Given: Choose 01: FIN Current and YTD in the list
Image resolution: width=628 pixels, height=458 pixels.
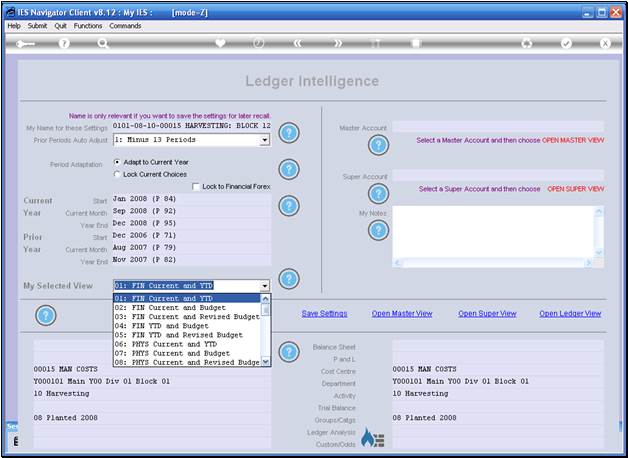Looking at the screenshot, I should tap(187, 298).
